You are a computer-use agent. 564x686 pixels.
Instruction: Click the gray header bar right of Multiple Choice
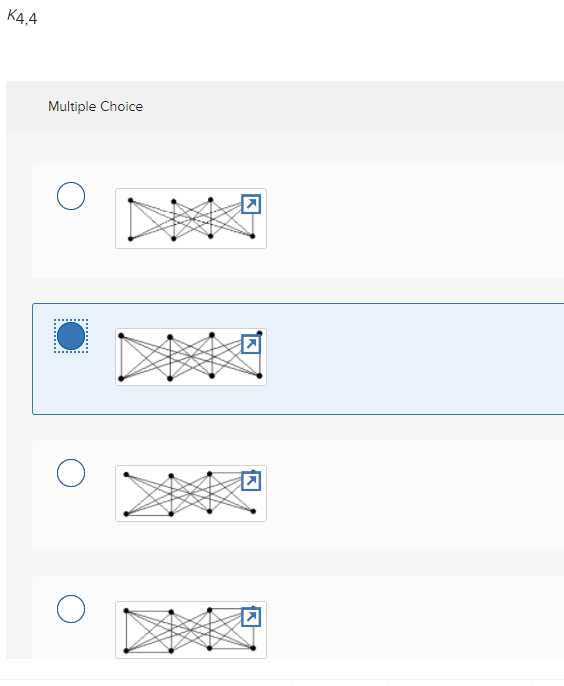(x=350, y=106)
